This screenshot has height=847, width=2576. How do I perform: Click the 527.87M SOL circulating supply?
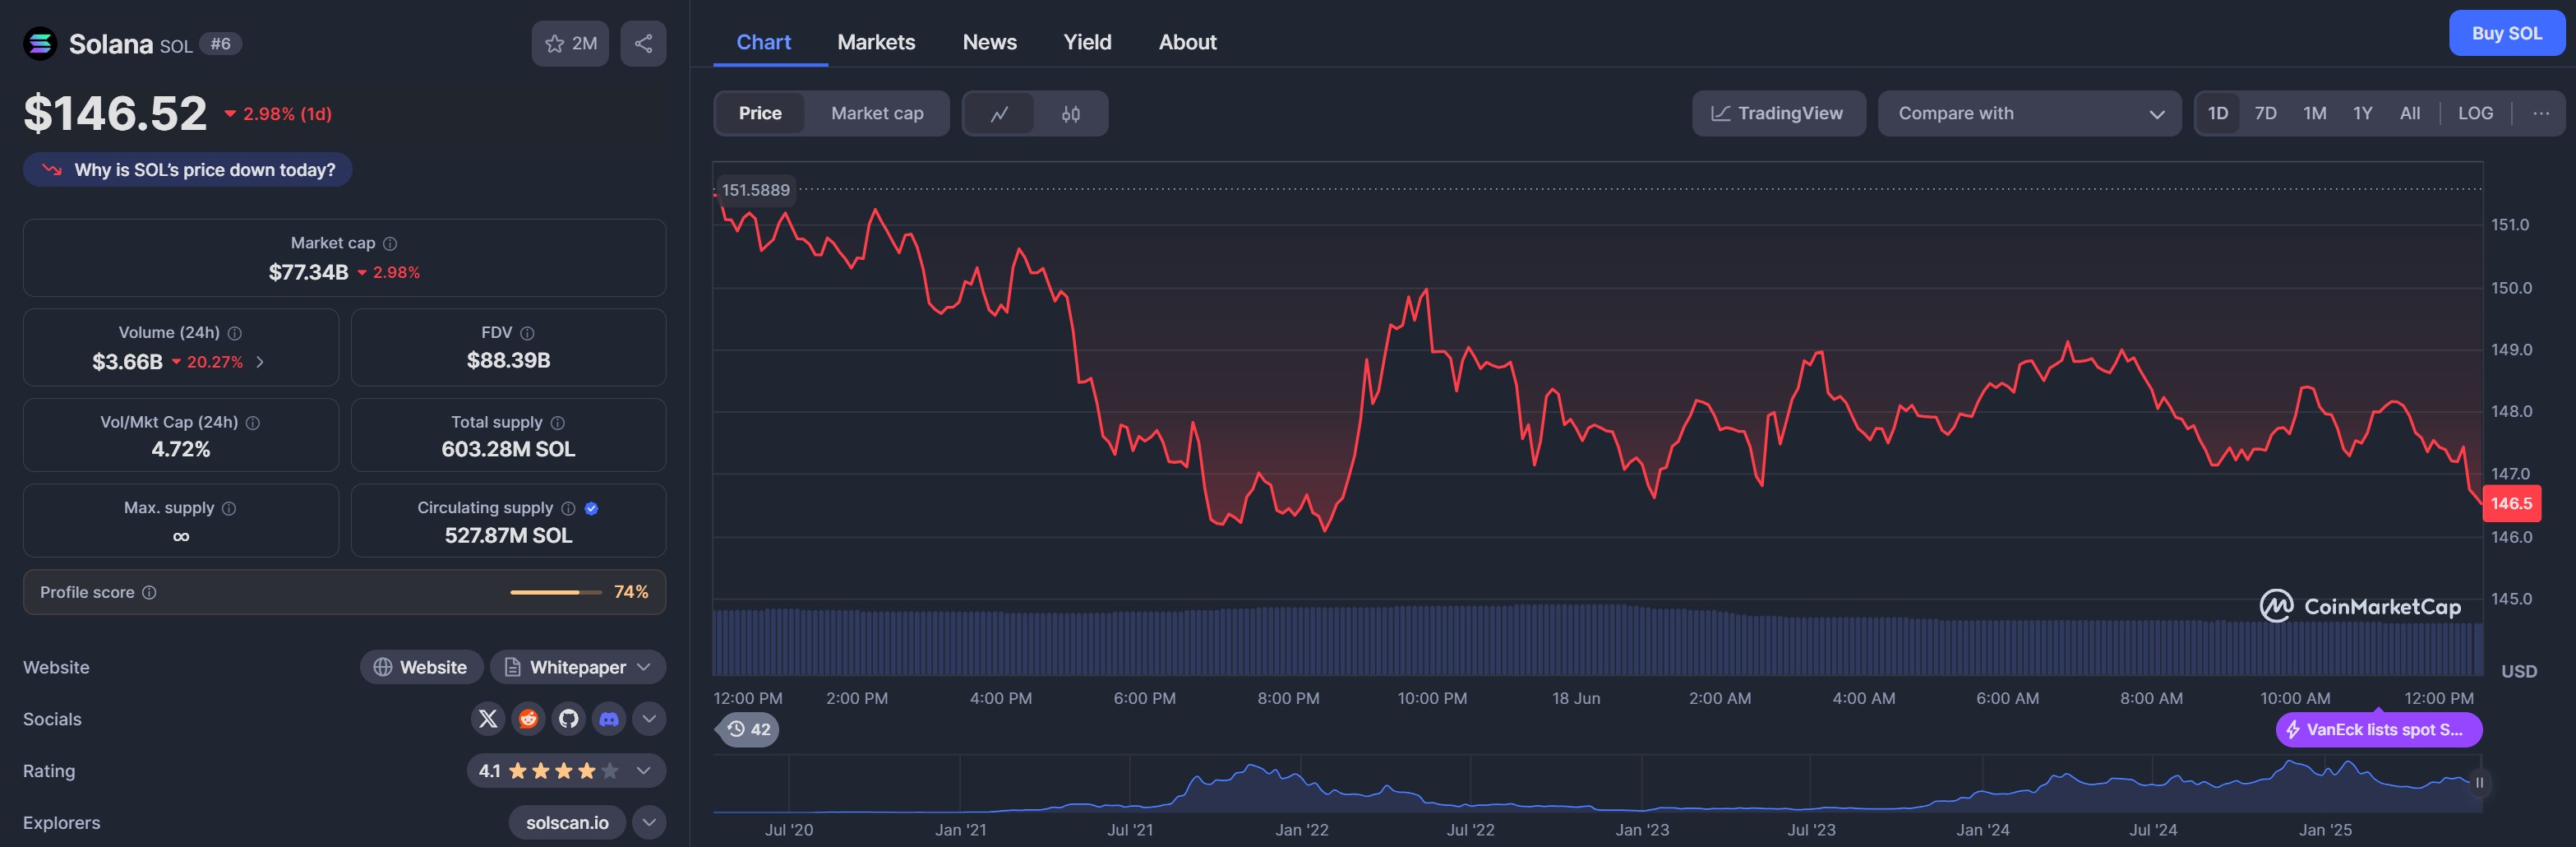[x=508, y=536]
